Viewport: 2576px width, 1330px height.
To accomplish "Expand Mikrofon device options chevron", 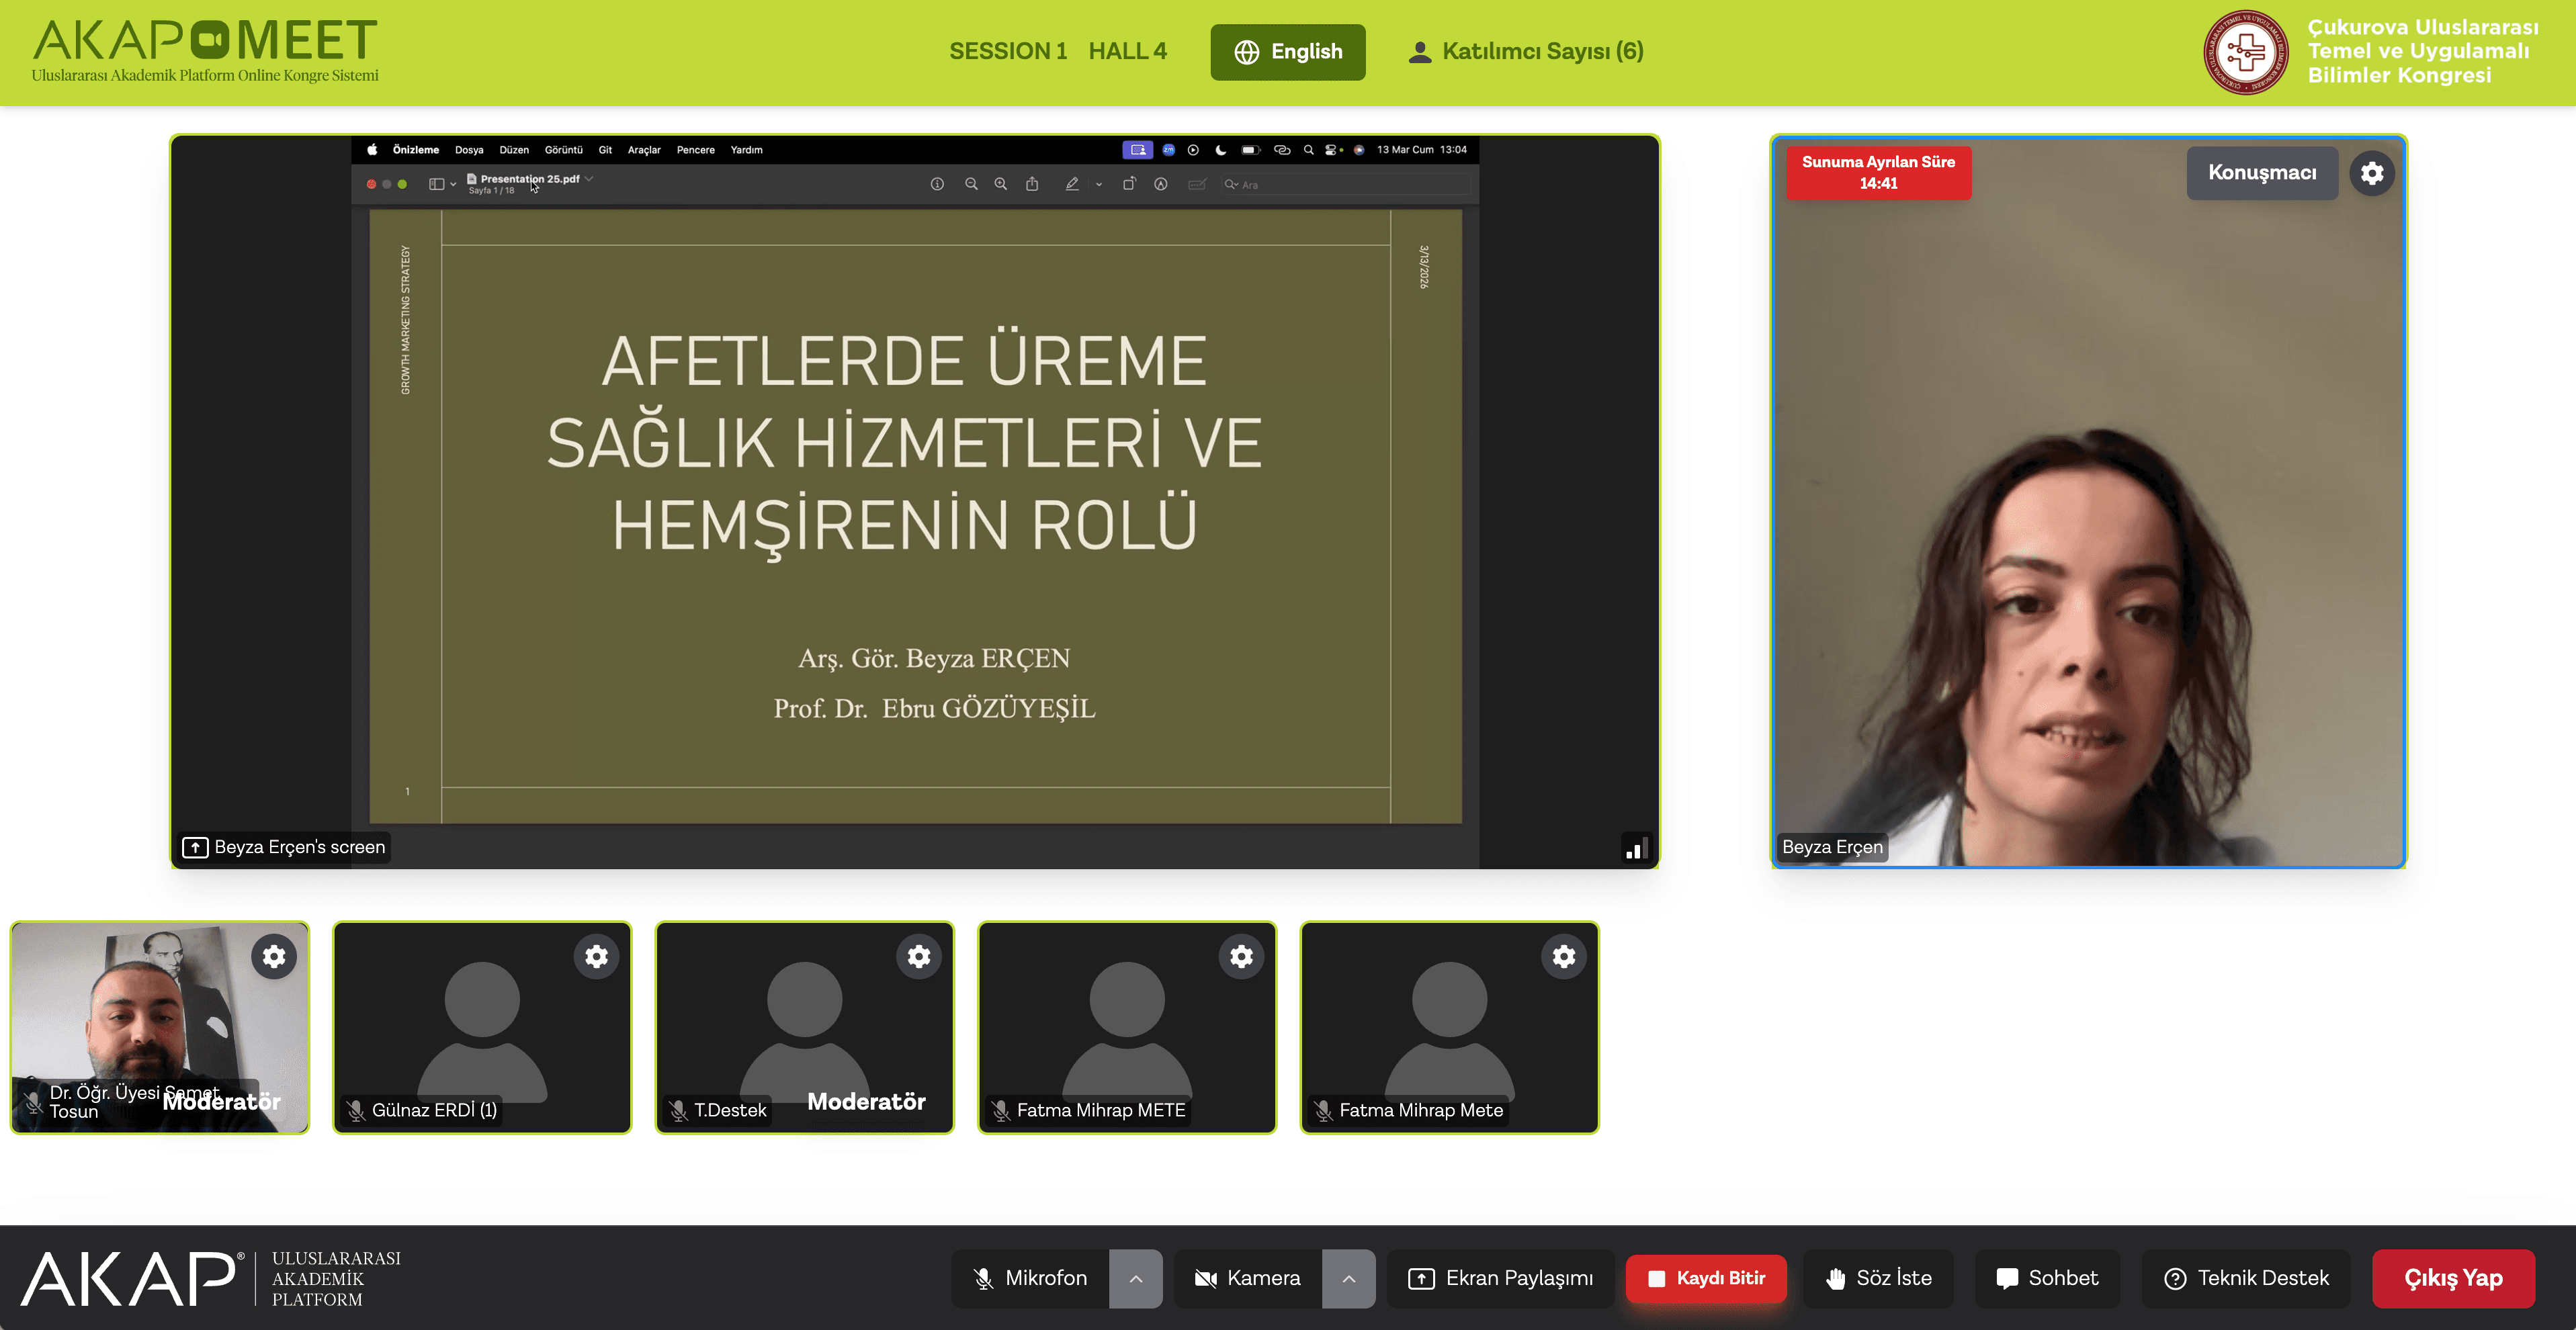I will point(1135,1278).
